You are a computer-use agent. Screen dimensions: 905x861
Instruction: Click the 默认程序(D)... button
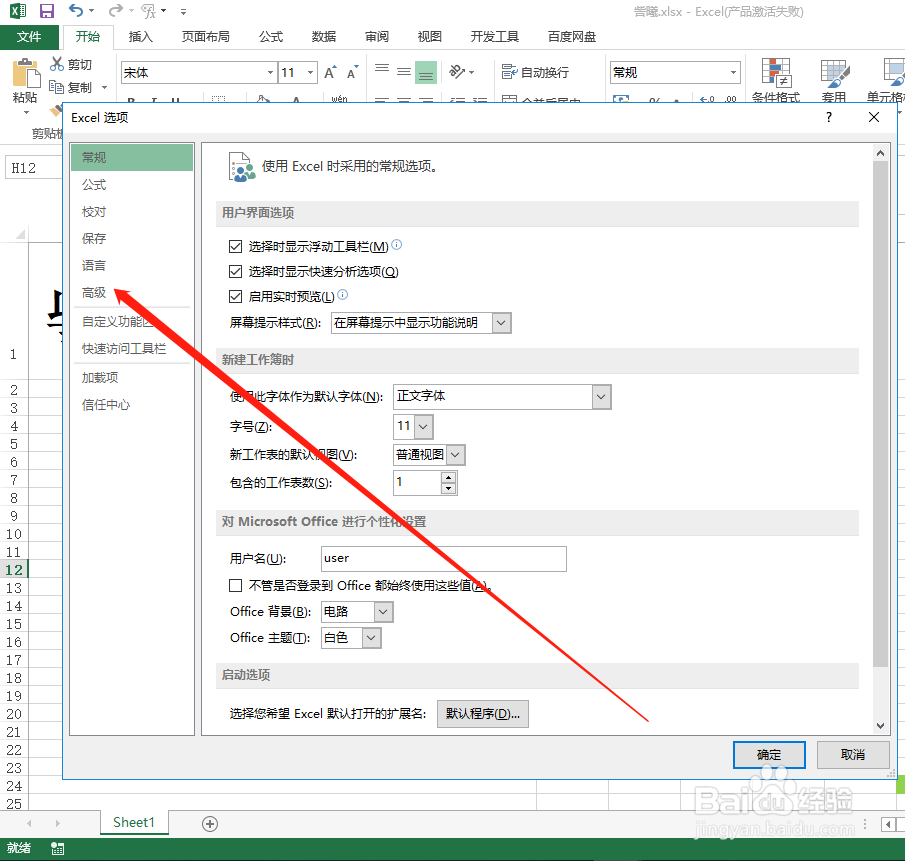(x=483, y=714)
